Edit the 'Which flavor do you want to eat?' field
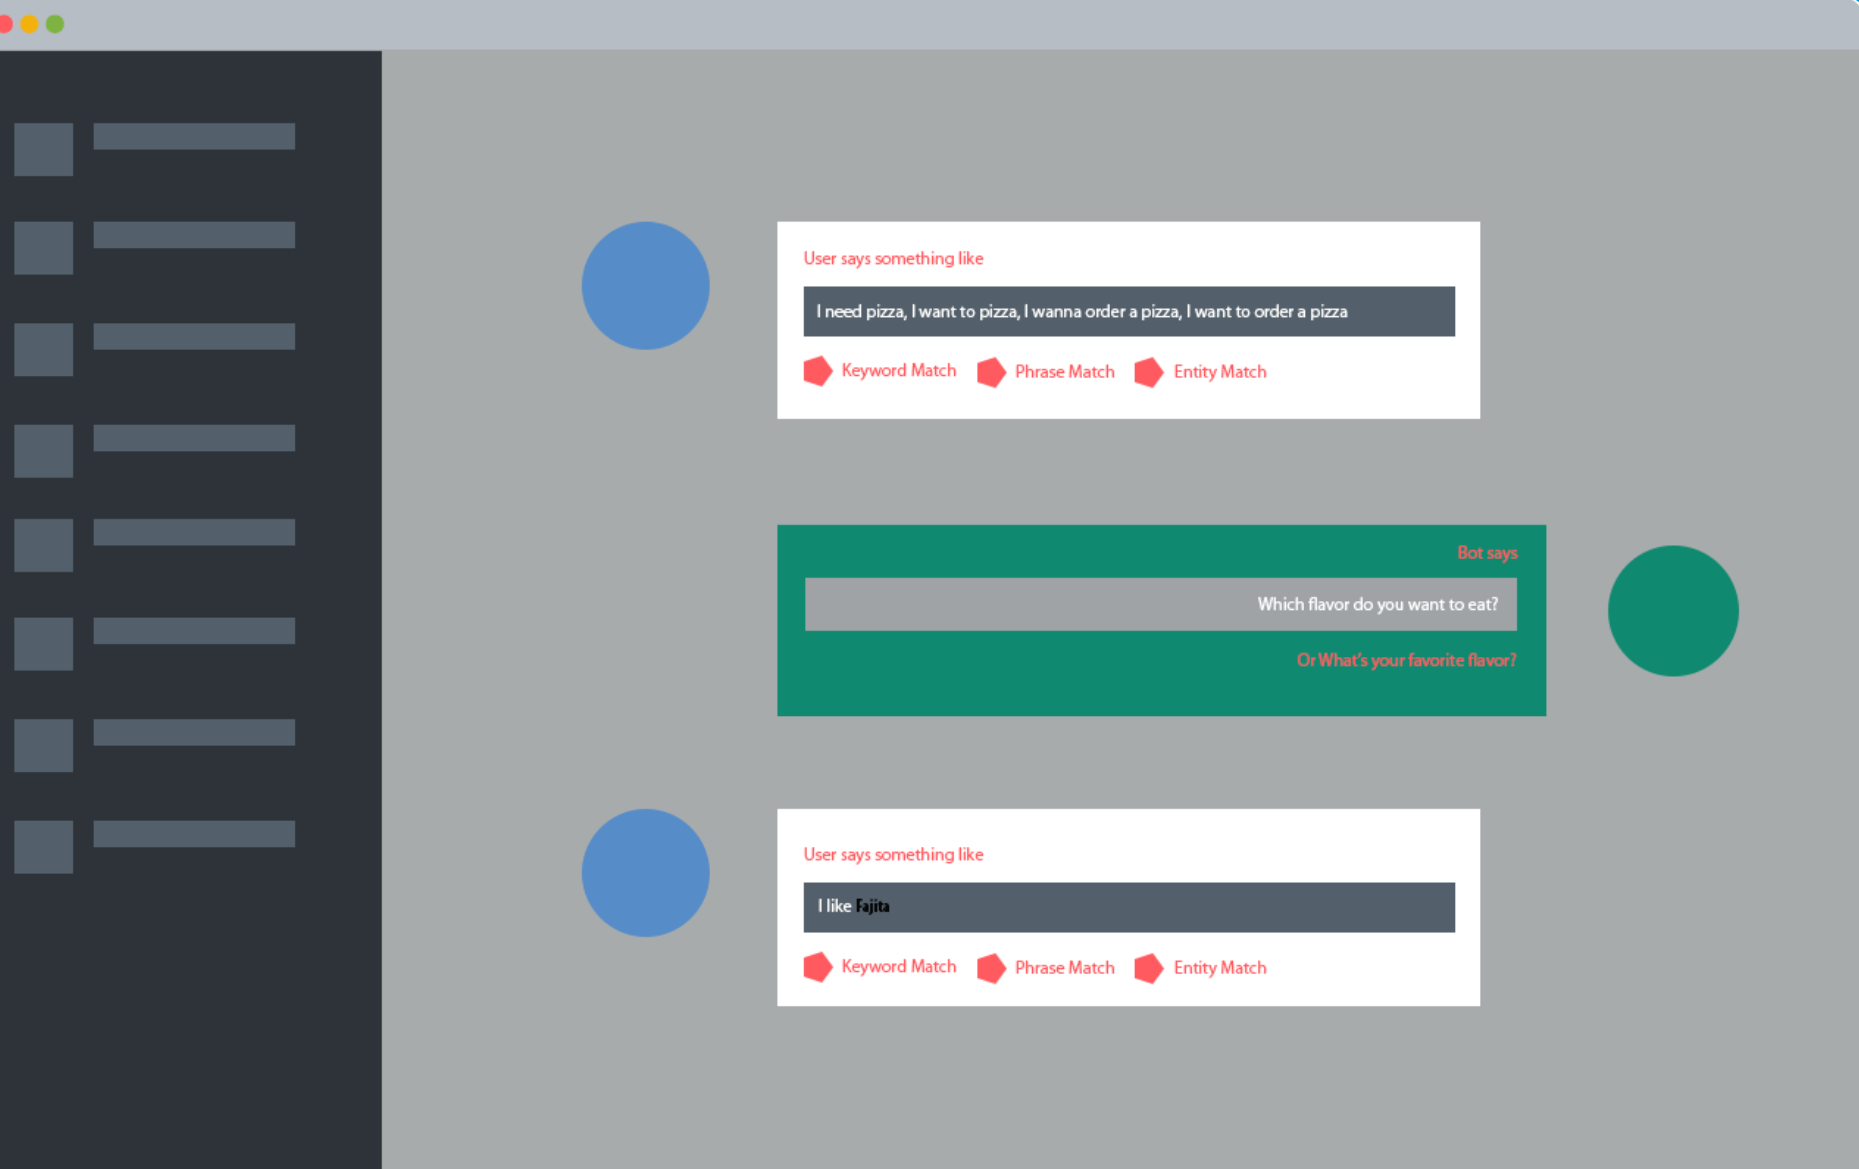The height and width of the screenshot is (1169, 1859). [1161, 604]
